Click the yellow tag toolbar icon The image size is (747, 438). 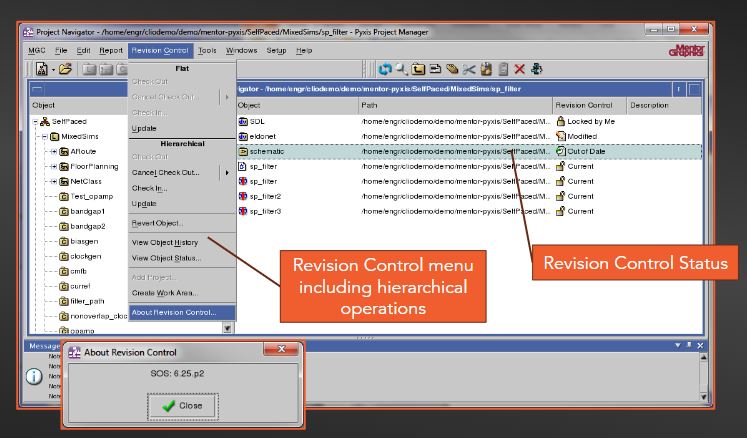click(x=452, y=69)
